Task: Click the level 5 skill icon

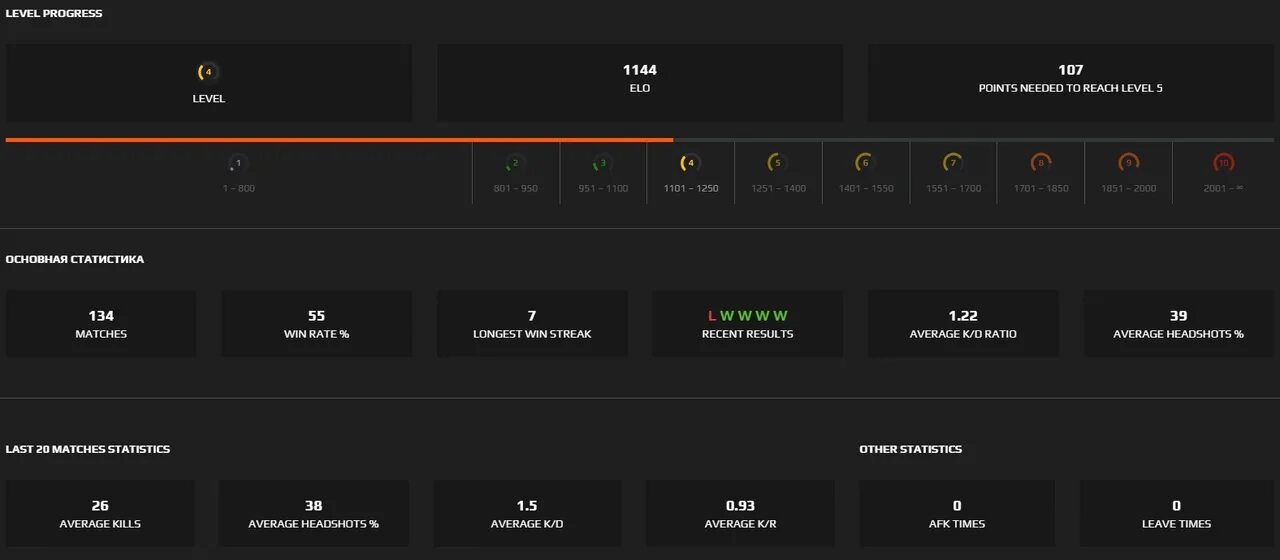Action: [x=778, y=163]
